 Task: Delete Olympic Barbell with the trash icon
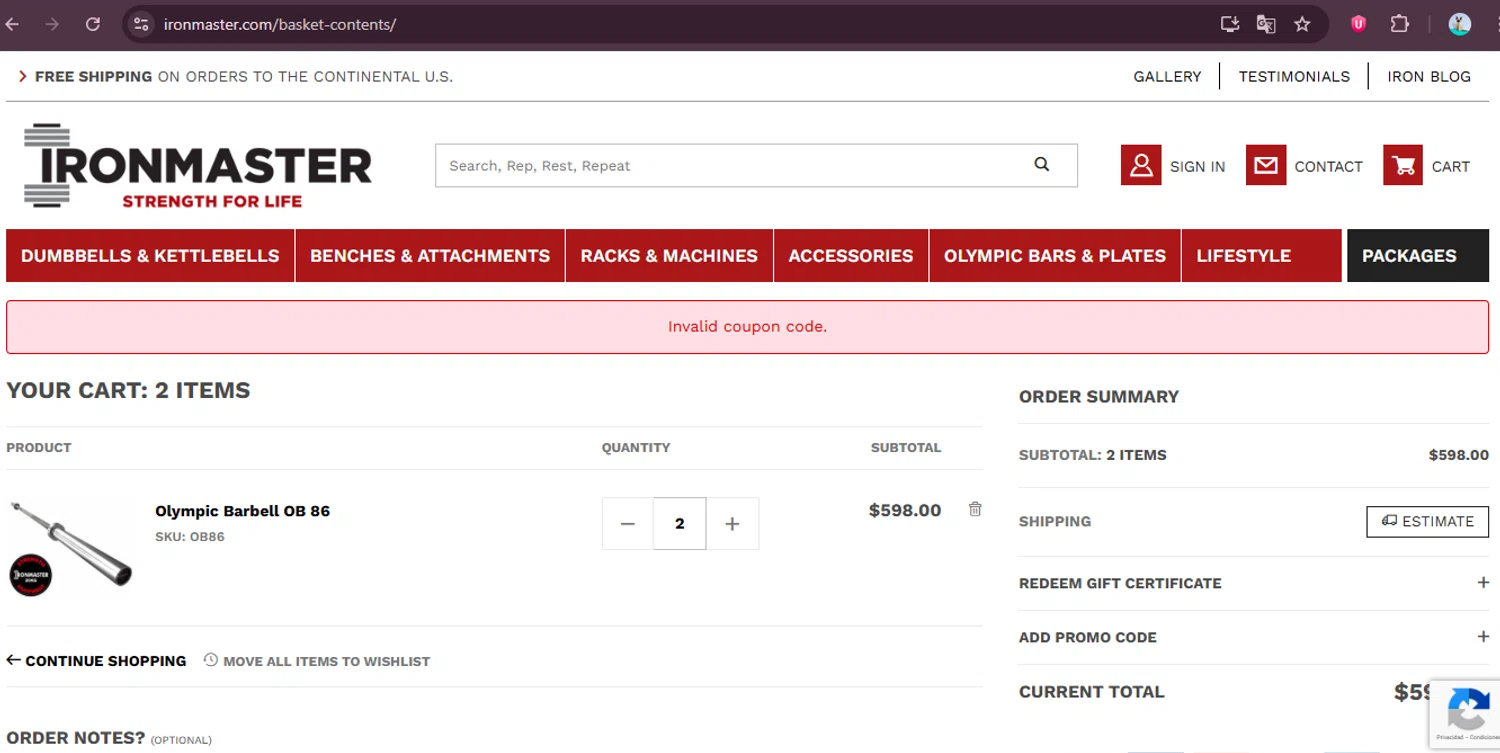click(x=975, y=509)
